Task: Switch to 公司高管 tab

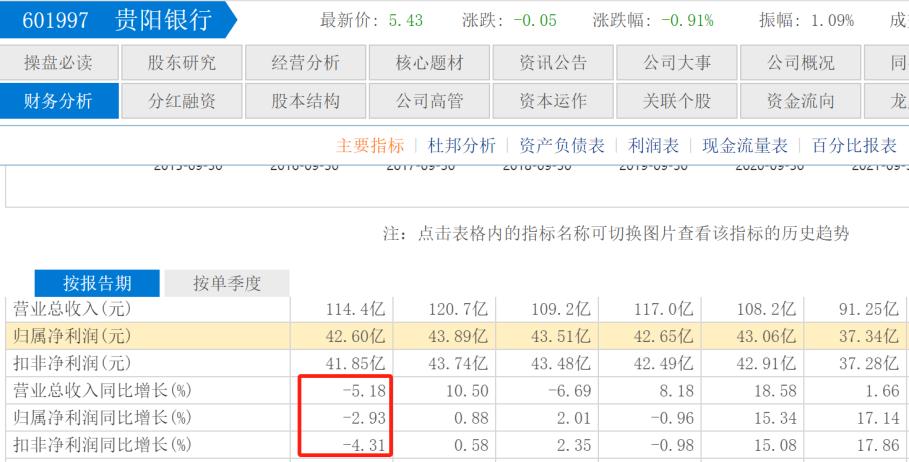Action: point(430,100)
